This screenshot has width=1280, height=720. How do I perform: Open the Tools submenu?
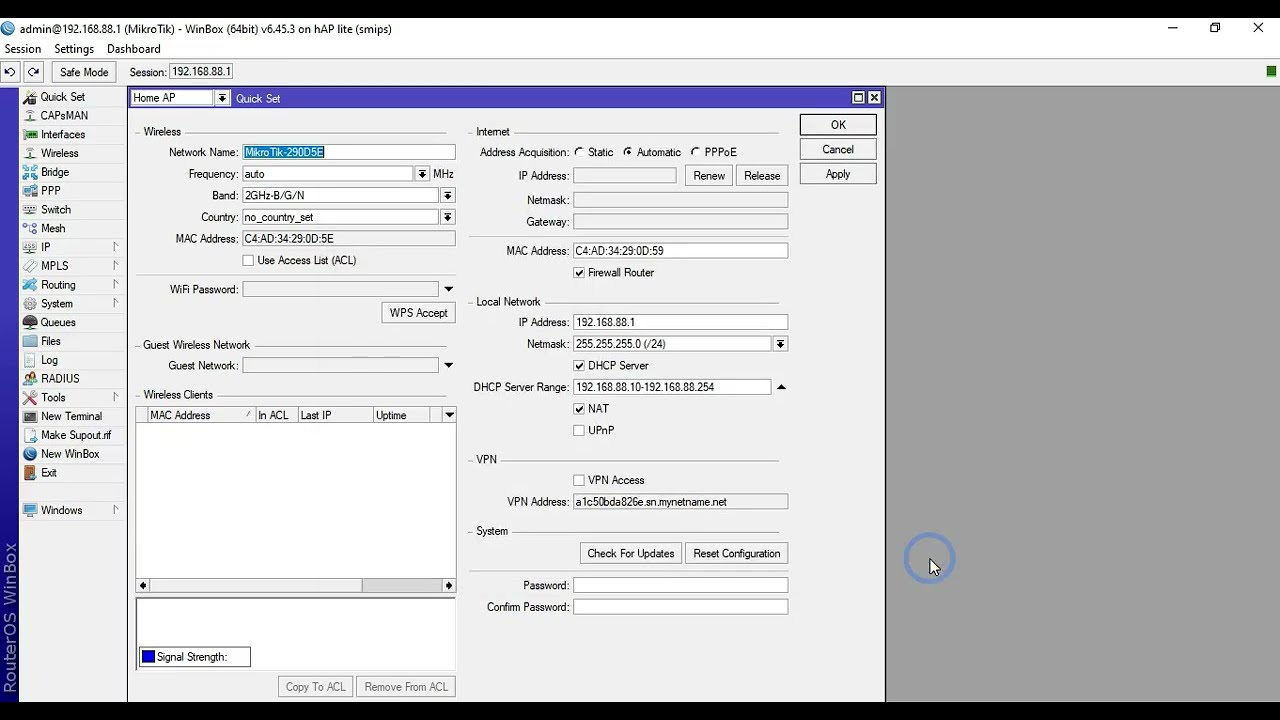point(53,397)
